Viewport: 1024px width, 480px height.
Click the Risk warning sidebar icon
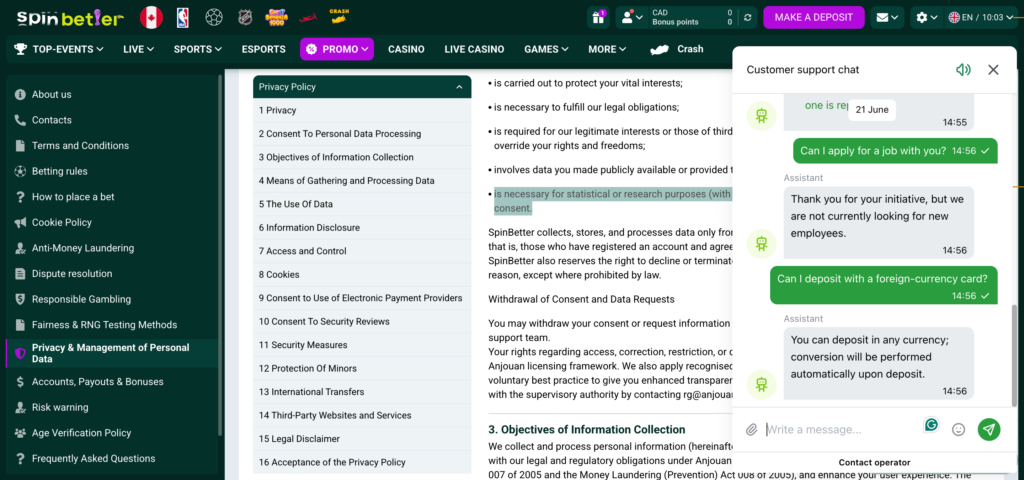[x=20, y=408]
